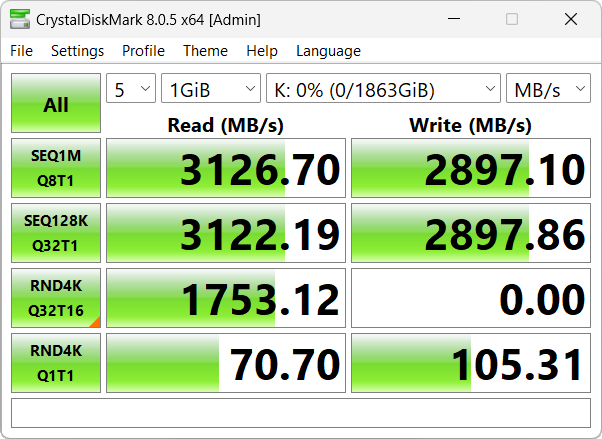The image size is (602, 439).
Task: Run all benchmarks with the All button
Action: point(56,103)
